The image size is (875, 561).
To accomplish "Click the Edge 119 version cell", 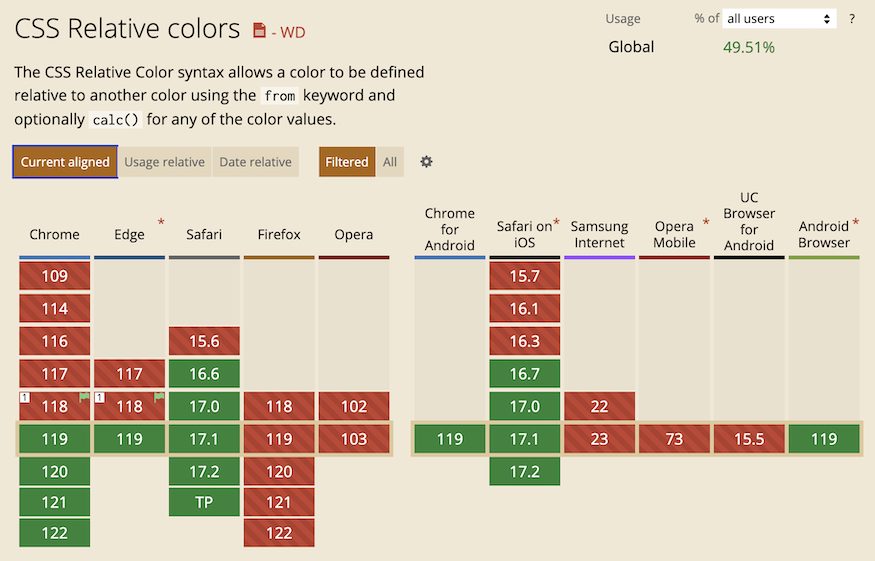I will point(129,439).
